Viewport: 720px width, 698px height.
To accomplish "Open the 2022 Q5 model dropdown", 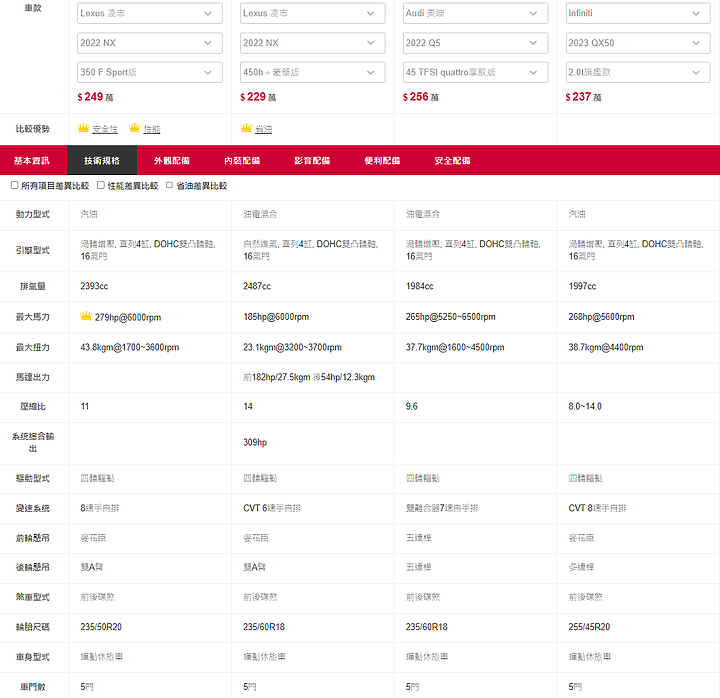I will [475, 43].
